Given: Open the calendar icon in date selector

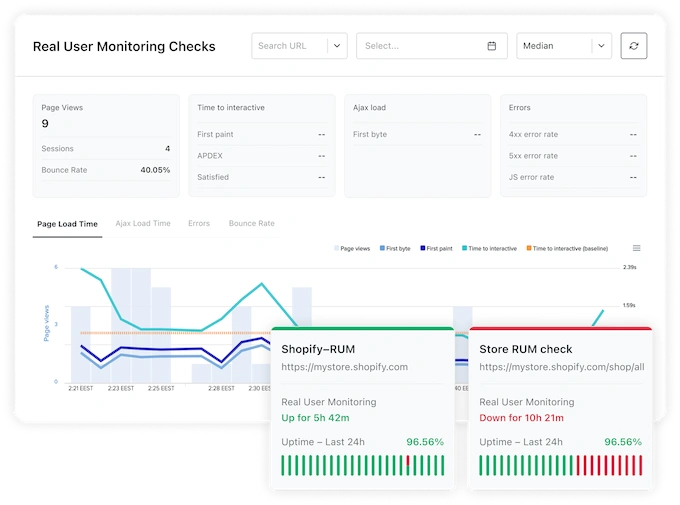Looking at the screenshot, I should pyautogui.click(x=491, y=46).
